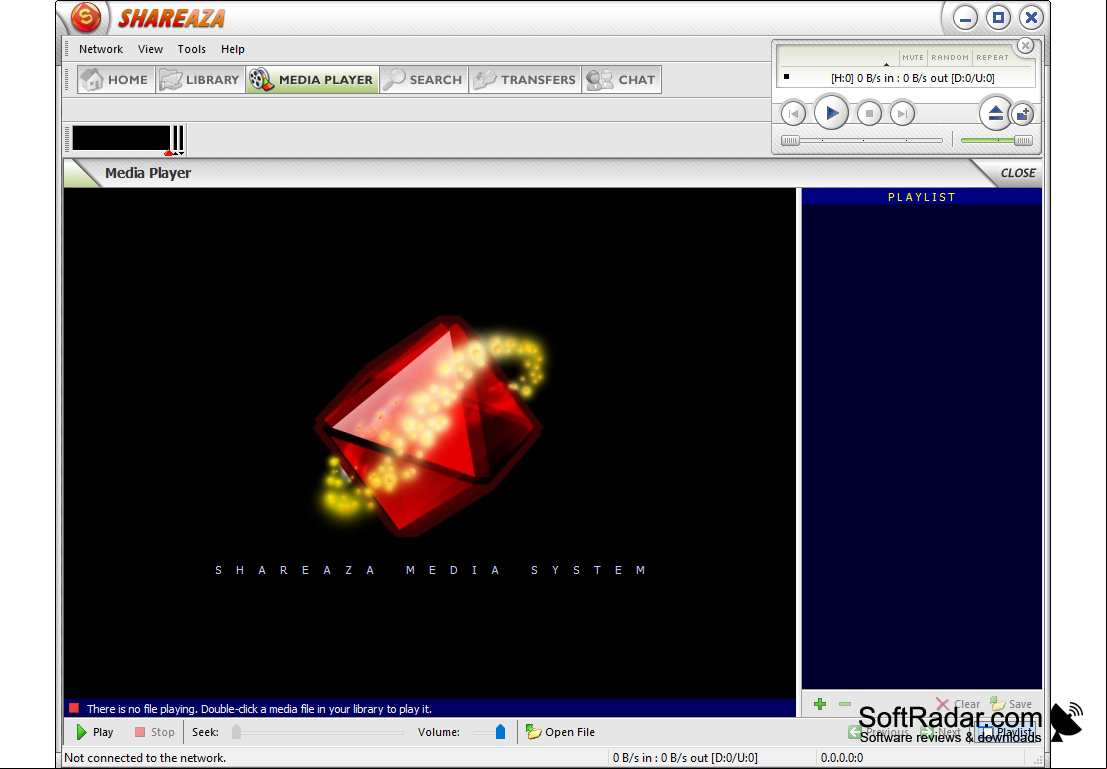Viewport: 1107px width, 769px height.
Task: Start playback with the round blue play button
Action: pyautogui.click(x=831, y=112)
